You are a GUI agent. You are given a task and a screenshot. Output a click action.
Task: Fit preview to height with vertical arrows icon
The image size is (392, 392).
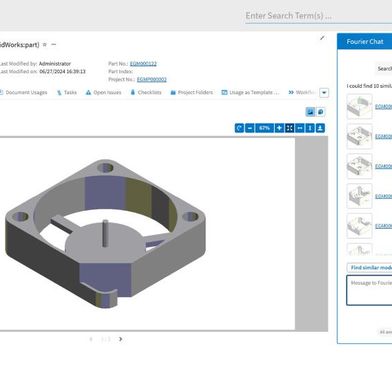310,128
